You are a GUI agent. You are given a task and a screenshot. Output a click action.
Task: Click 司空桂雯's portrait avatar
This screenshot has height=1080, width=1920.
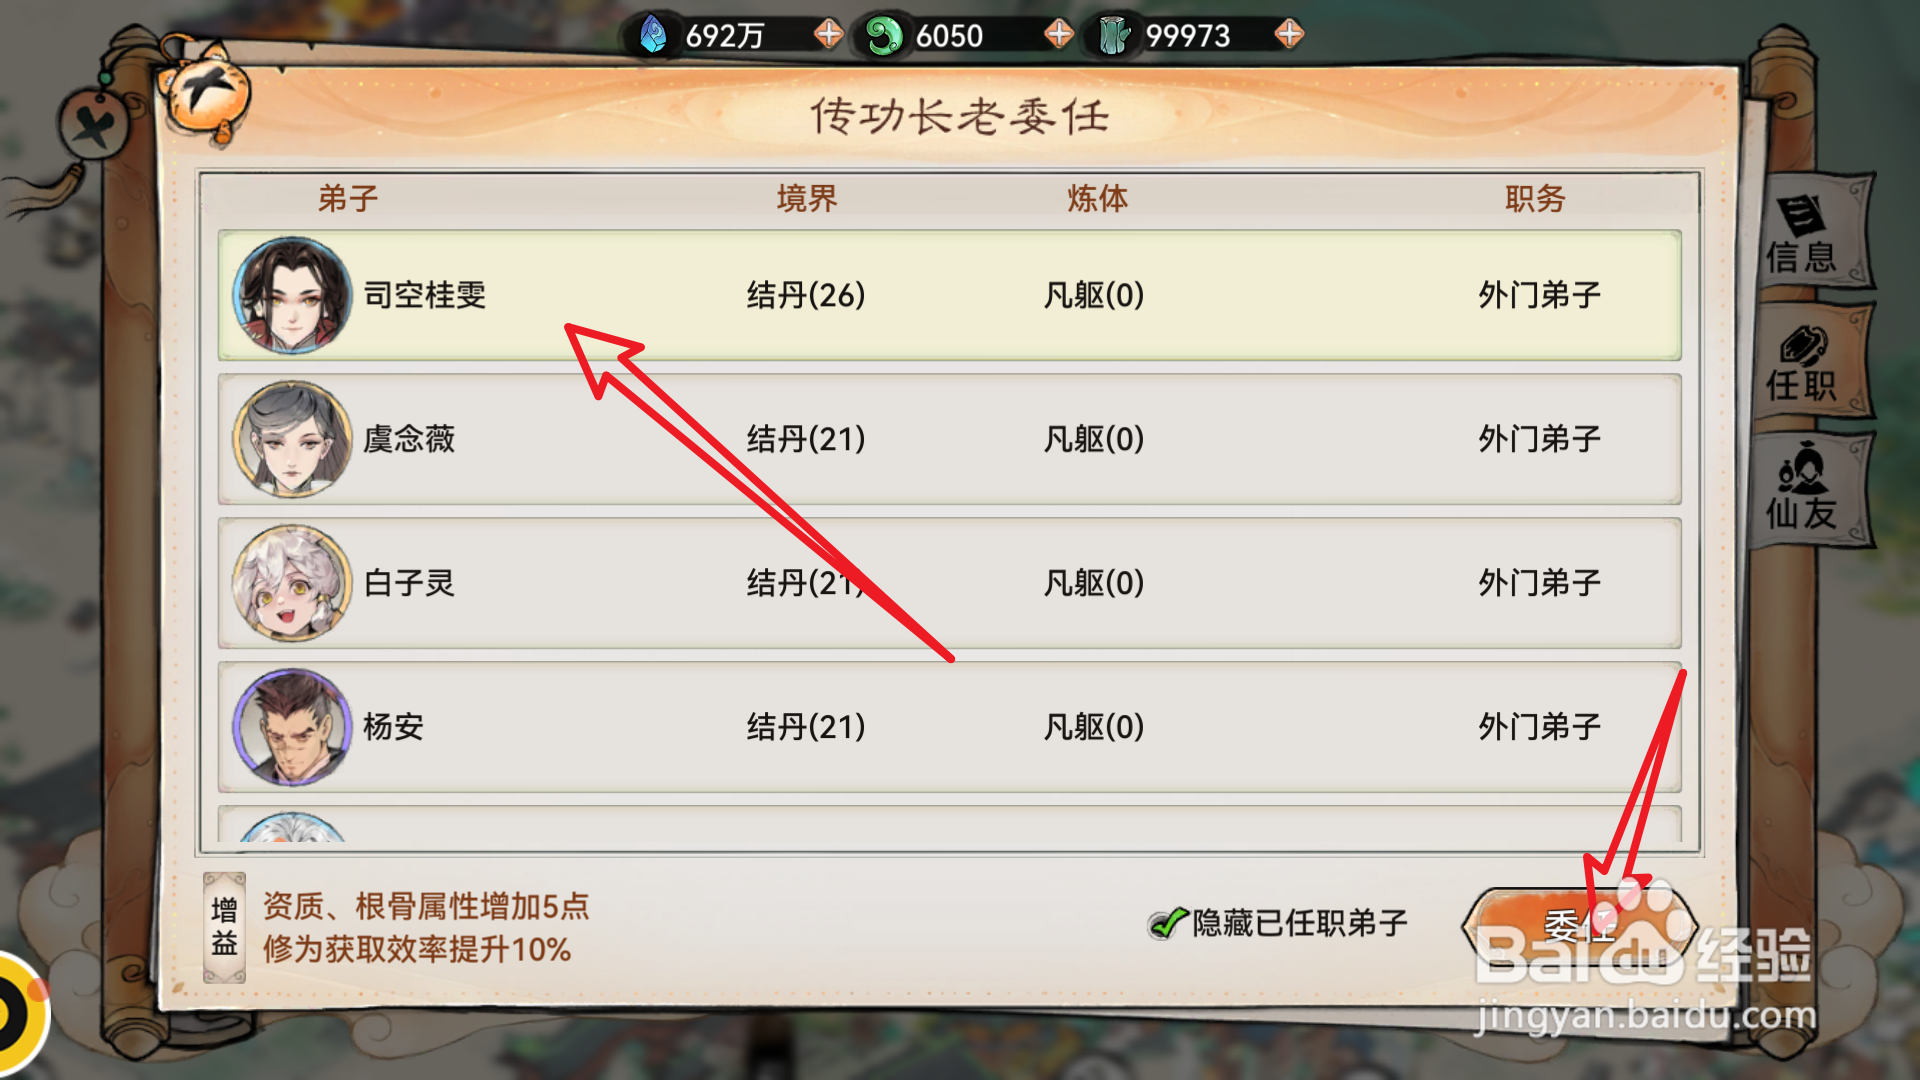coord(292,295)
